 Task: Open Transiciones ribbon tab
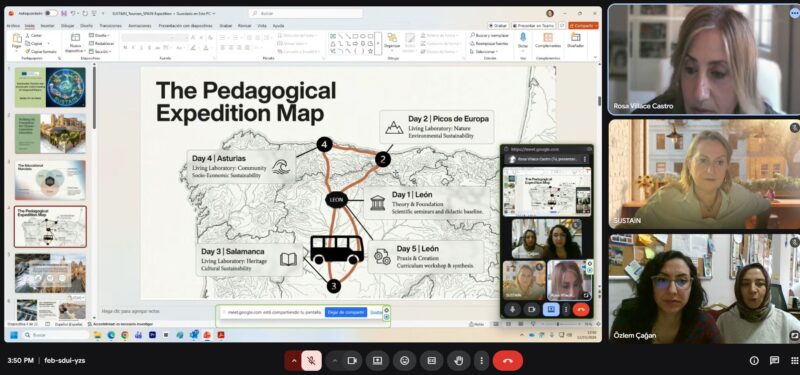pos(110,26)
